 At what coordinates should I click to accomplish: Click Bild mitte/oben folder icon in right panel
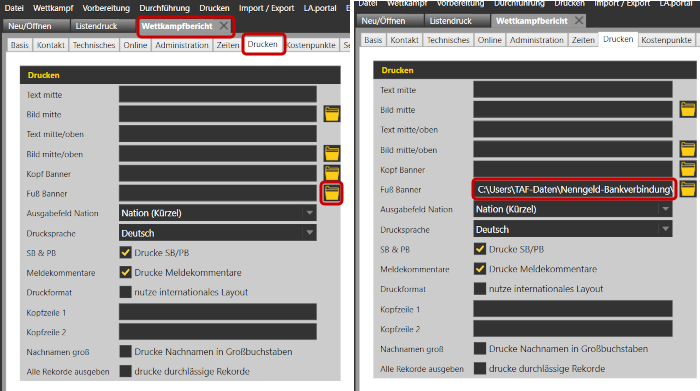688,149
